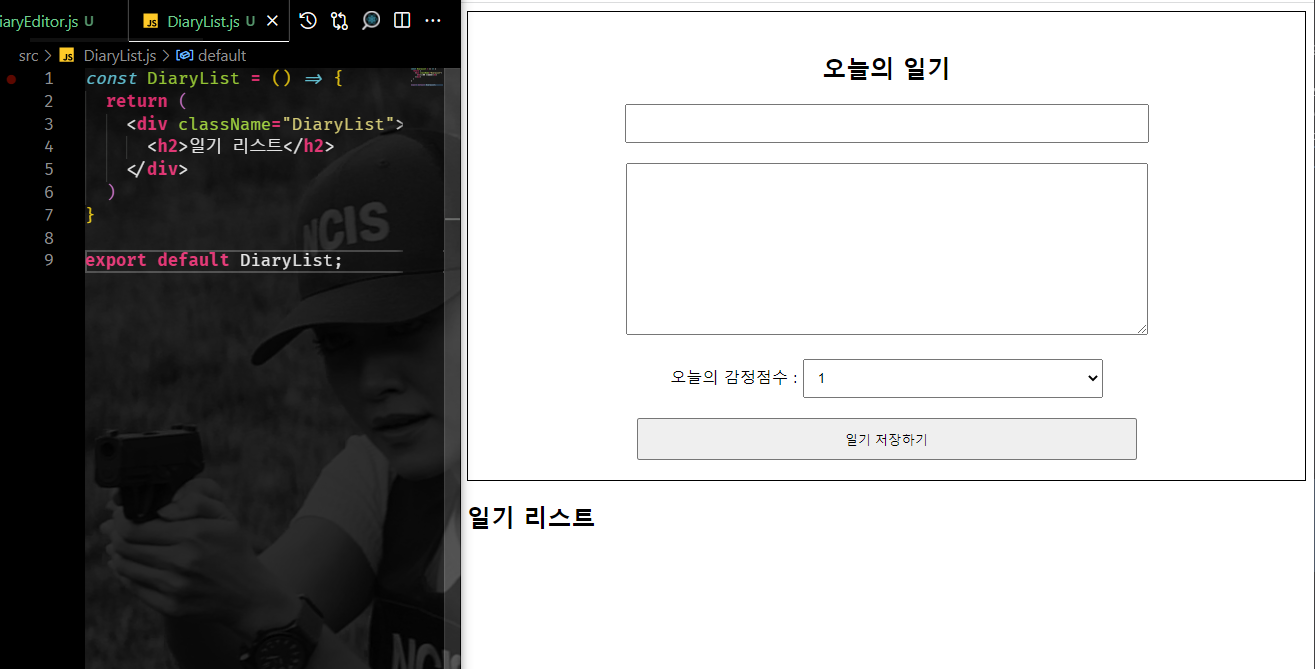The height and width of the screenshot is (669, 1315).
Task: Focus the diary content textarea
Action: click(x=887, y=249)
